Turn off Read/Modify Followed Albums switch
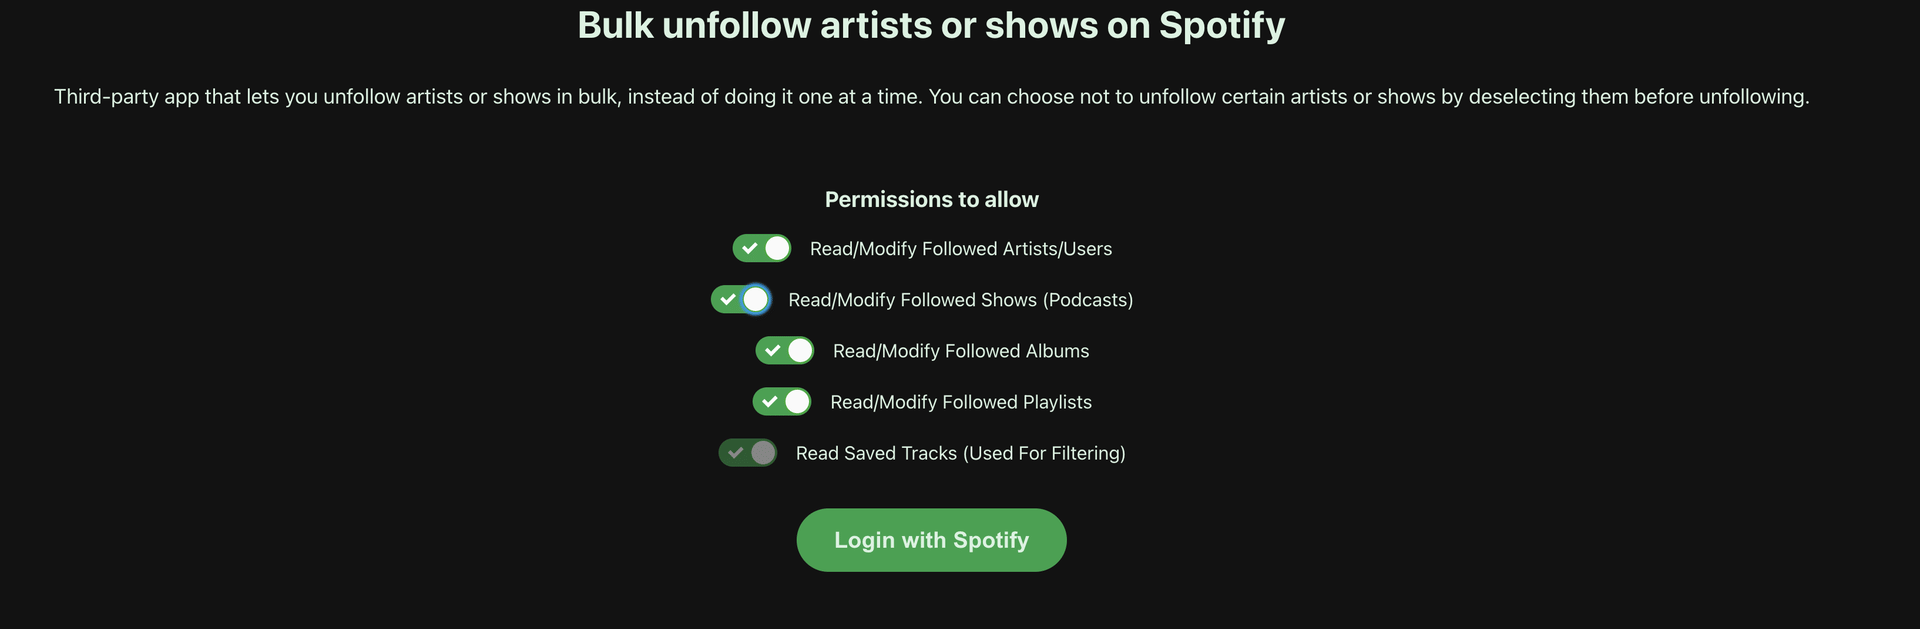Image resolution: width=1920 pixels, height=629 pixels. tap(785, 351)
